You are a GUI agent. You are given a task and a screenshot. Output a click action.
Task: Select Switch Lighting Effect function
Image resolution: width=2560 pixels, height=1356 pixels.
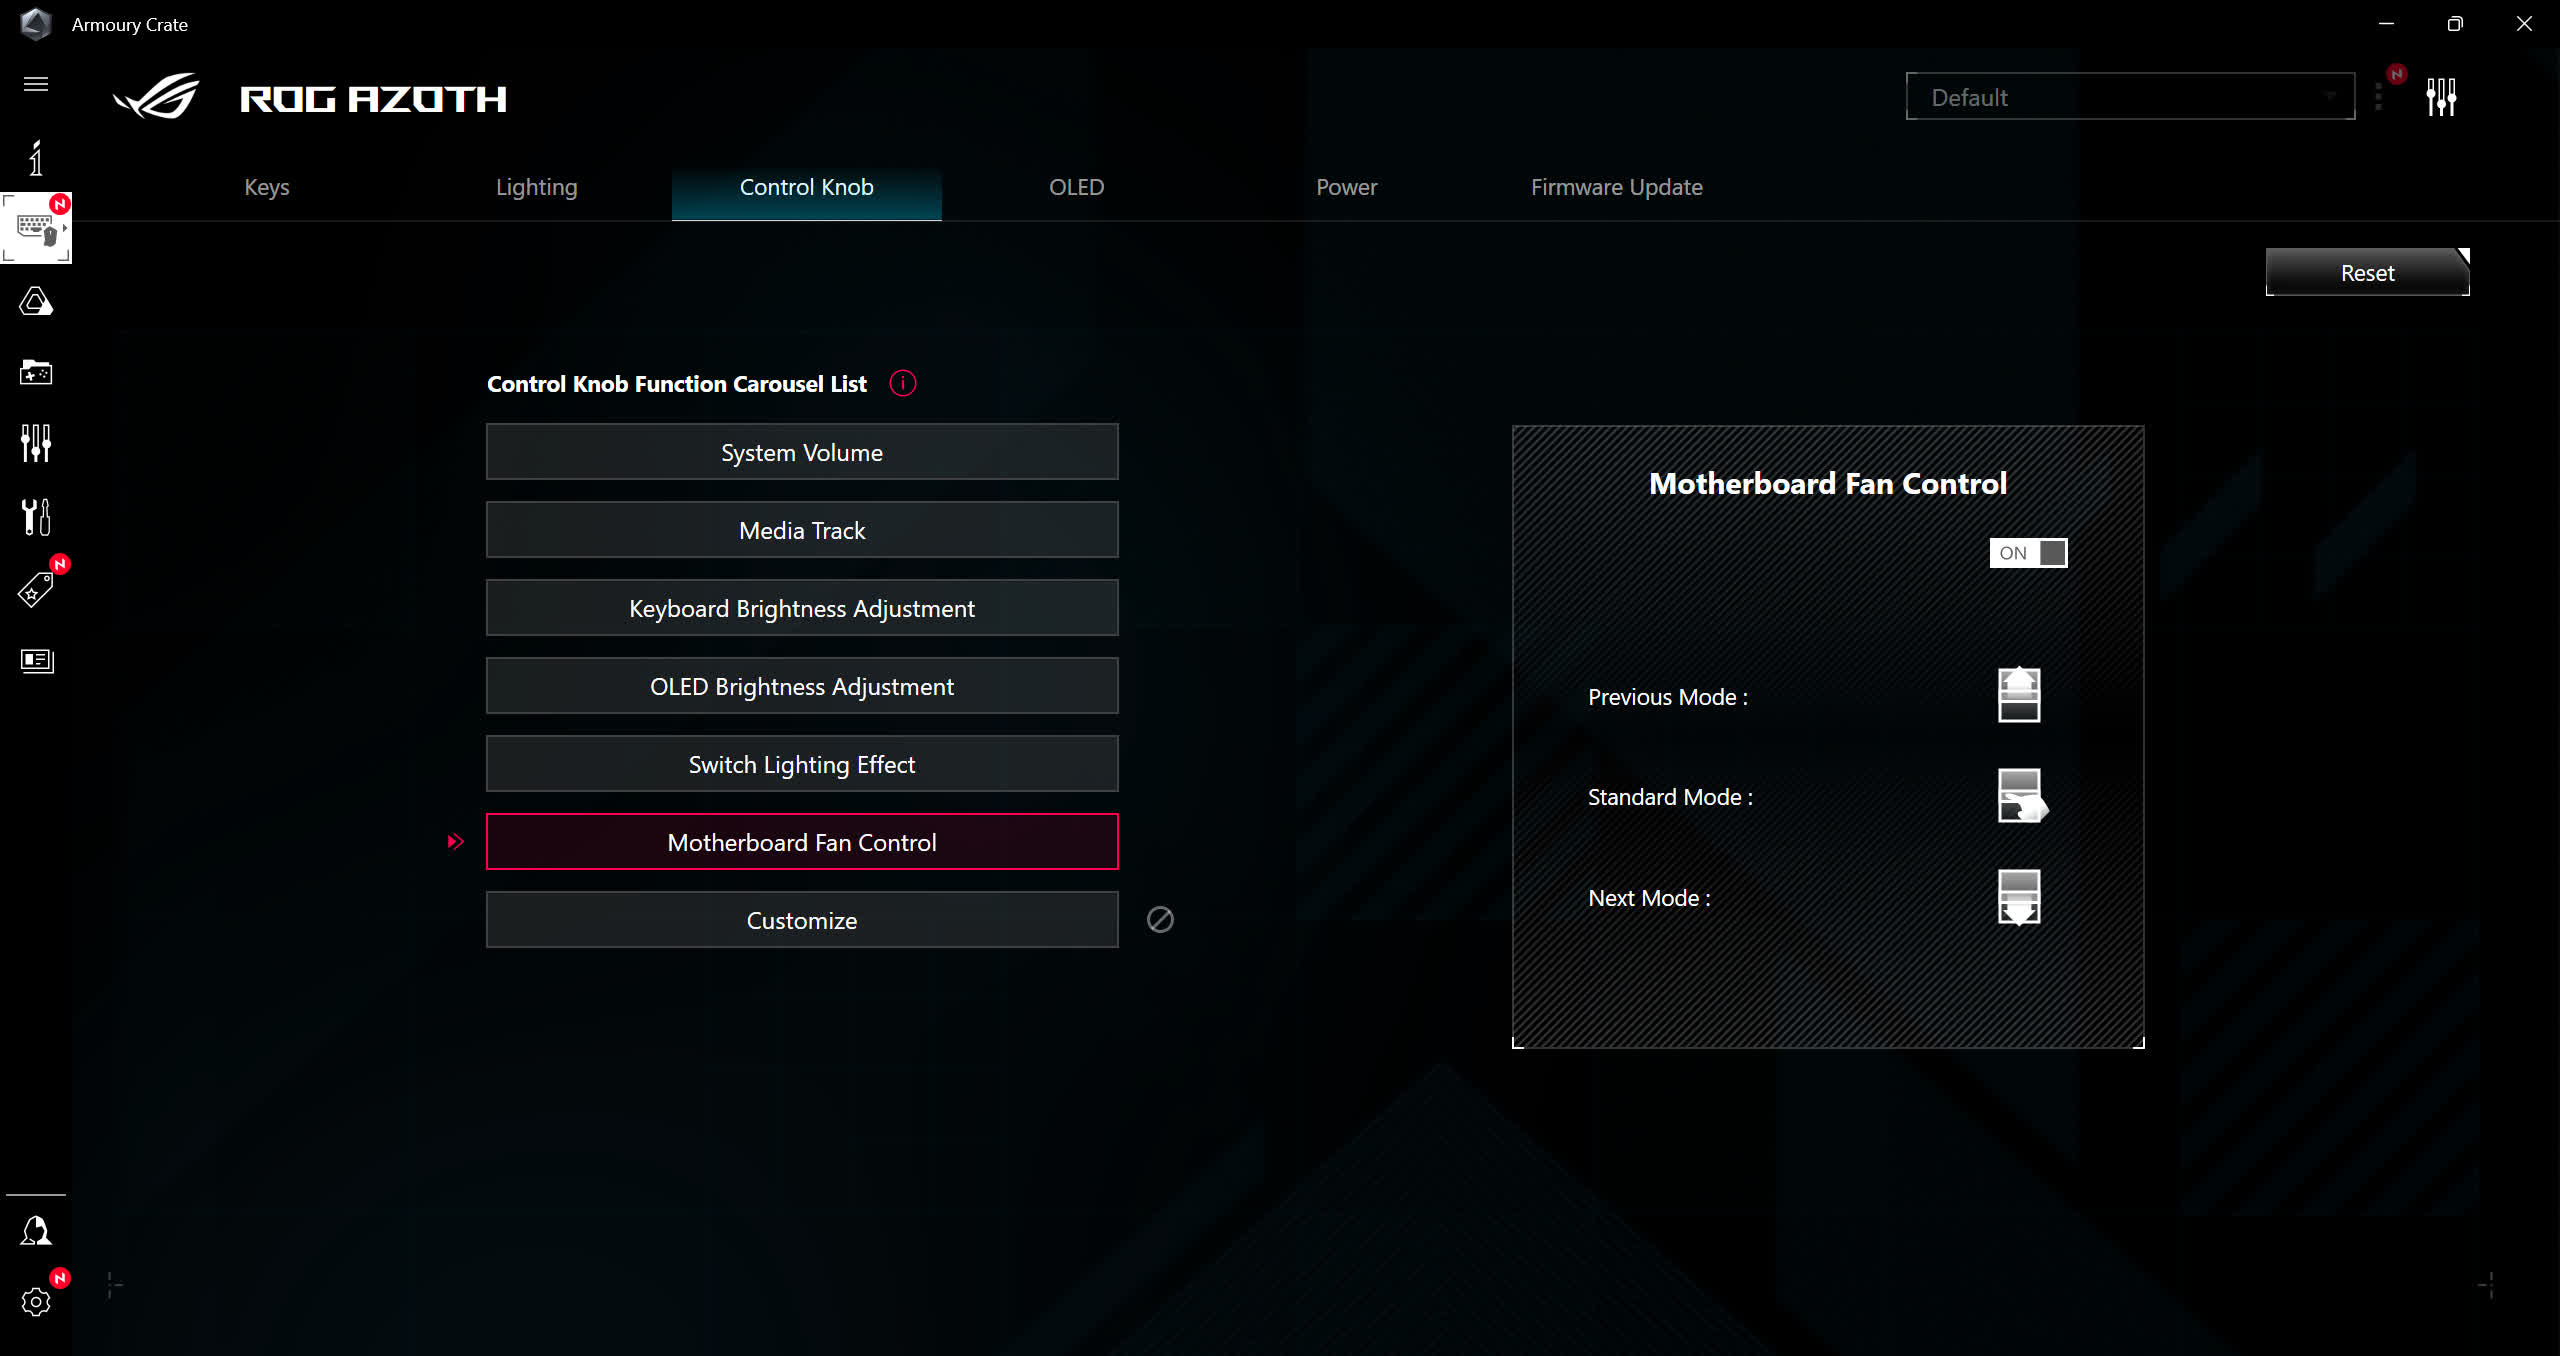(x=801, y=764)
